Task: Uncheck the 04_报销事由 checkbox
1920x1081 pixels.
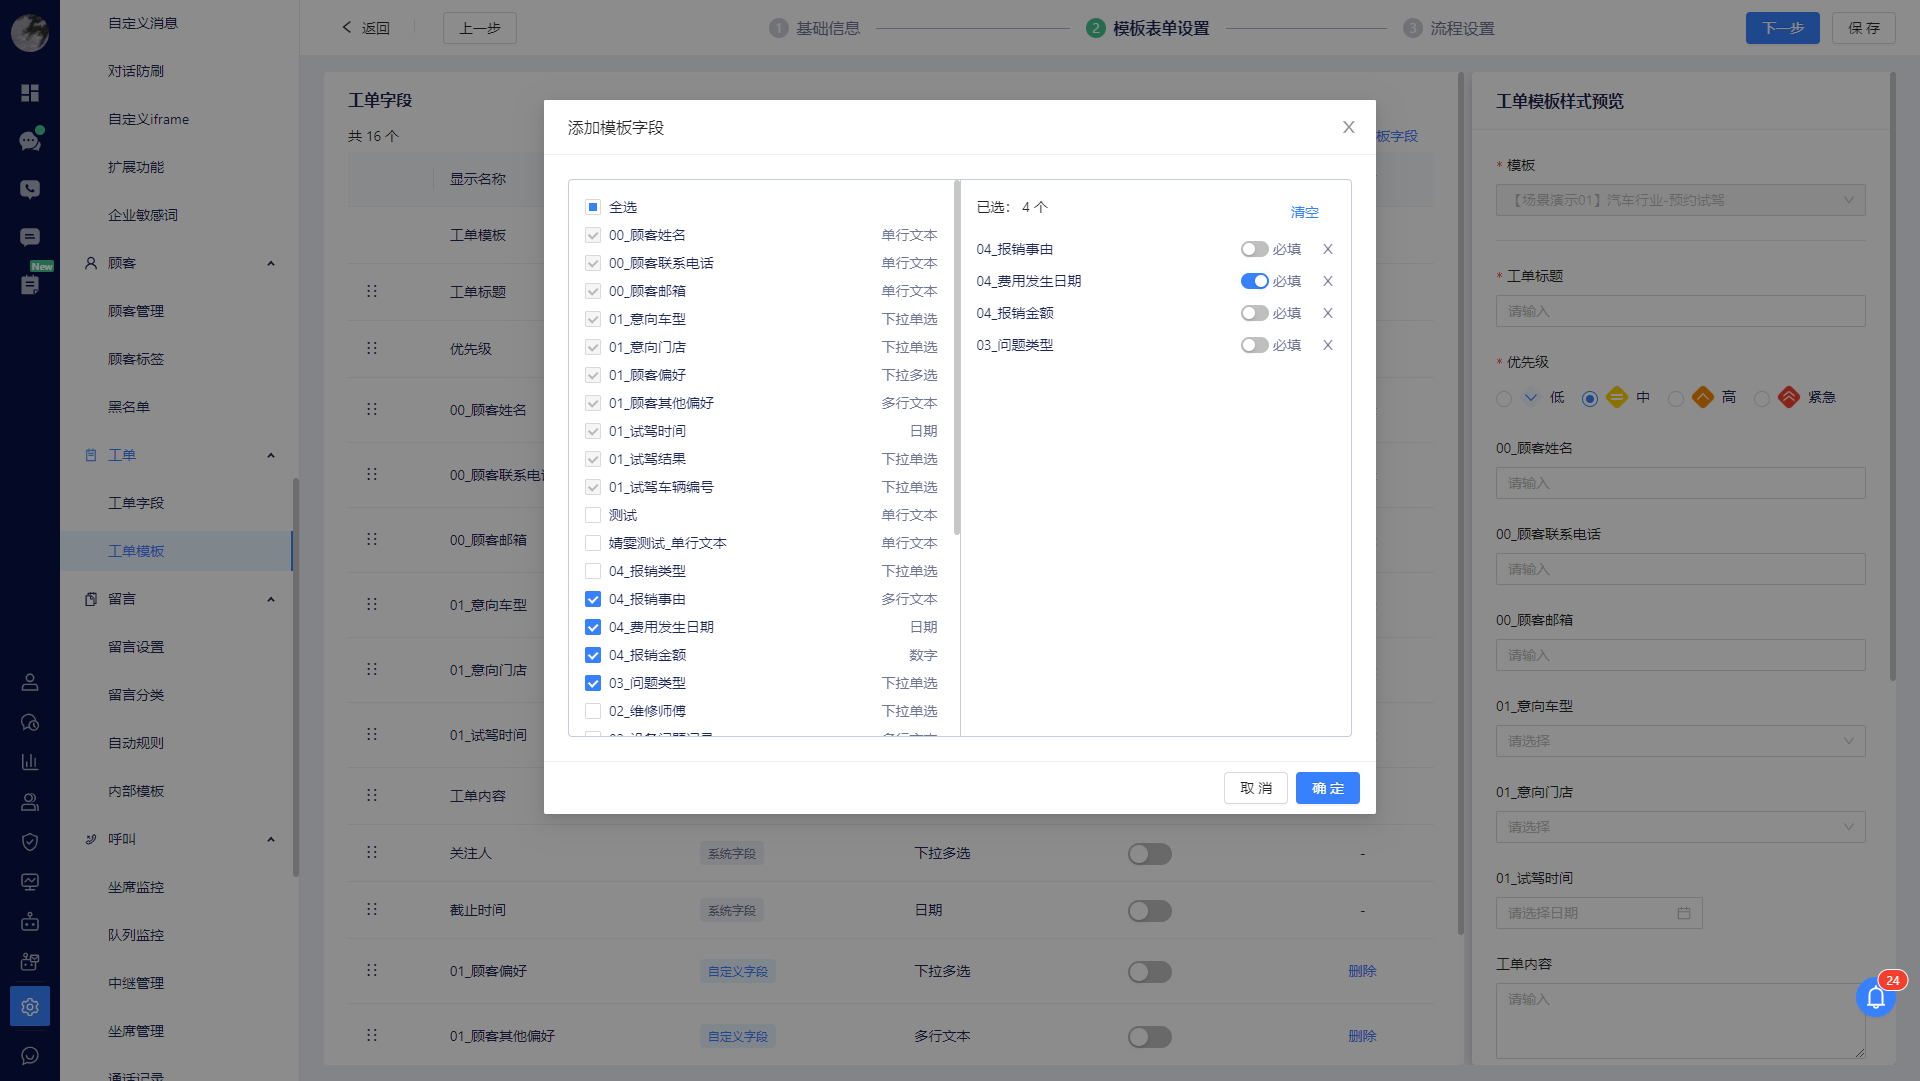Action: coord(593,599)
